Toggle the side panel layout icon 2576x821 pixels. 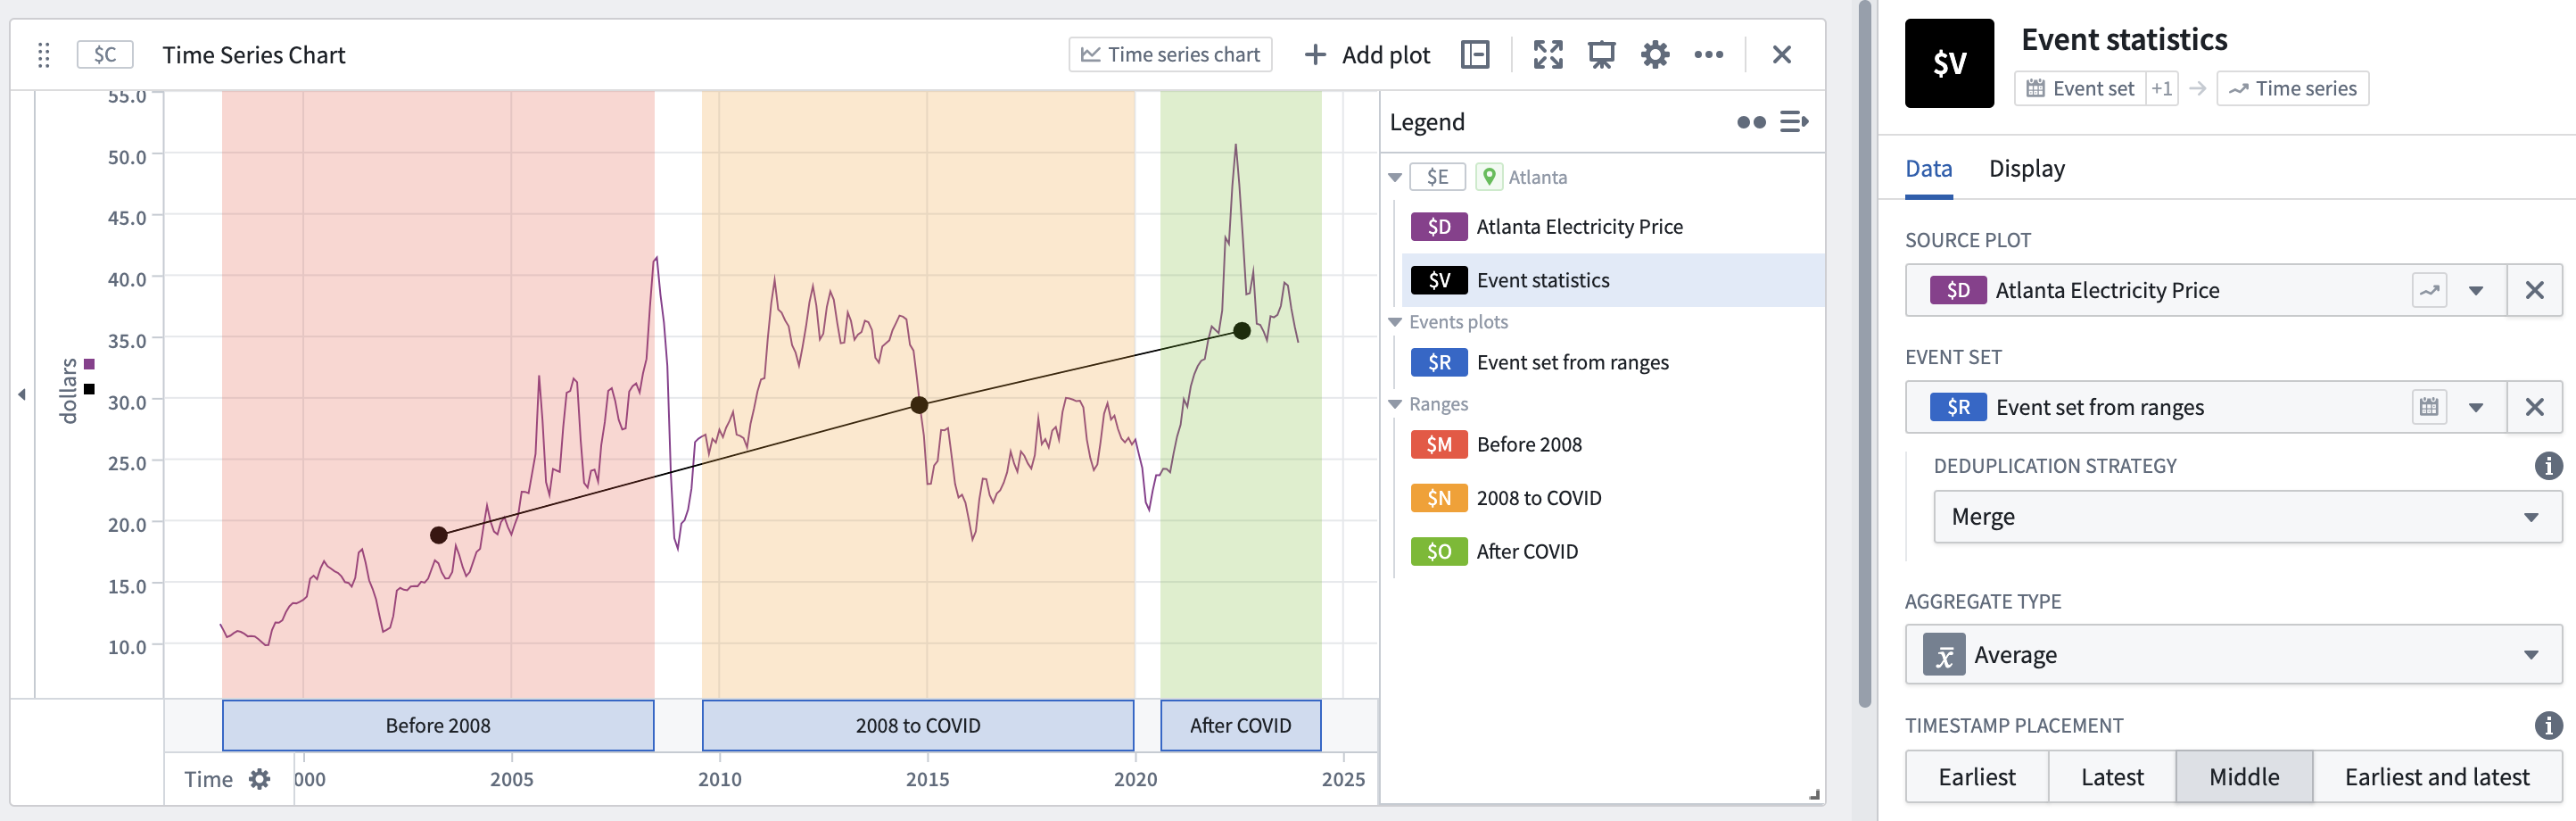1475,54
